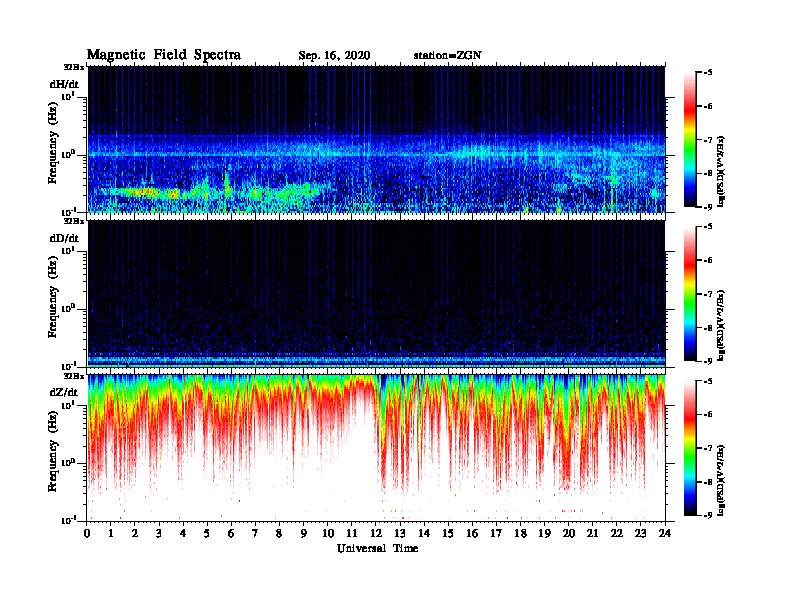Click the log(PSD) label beside dZ/dt color bar
The image size is (792, 612).
[x=721, y=480]
